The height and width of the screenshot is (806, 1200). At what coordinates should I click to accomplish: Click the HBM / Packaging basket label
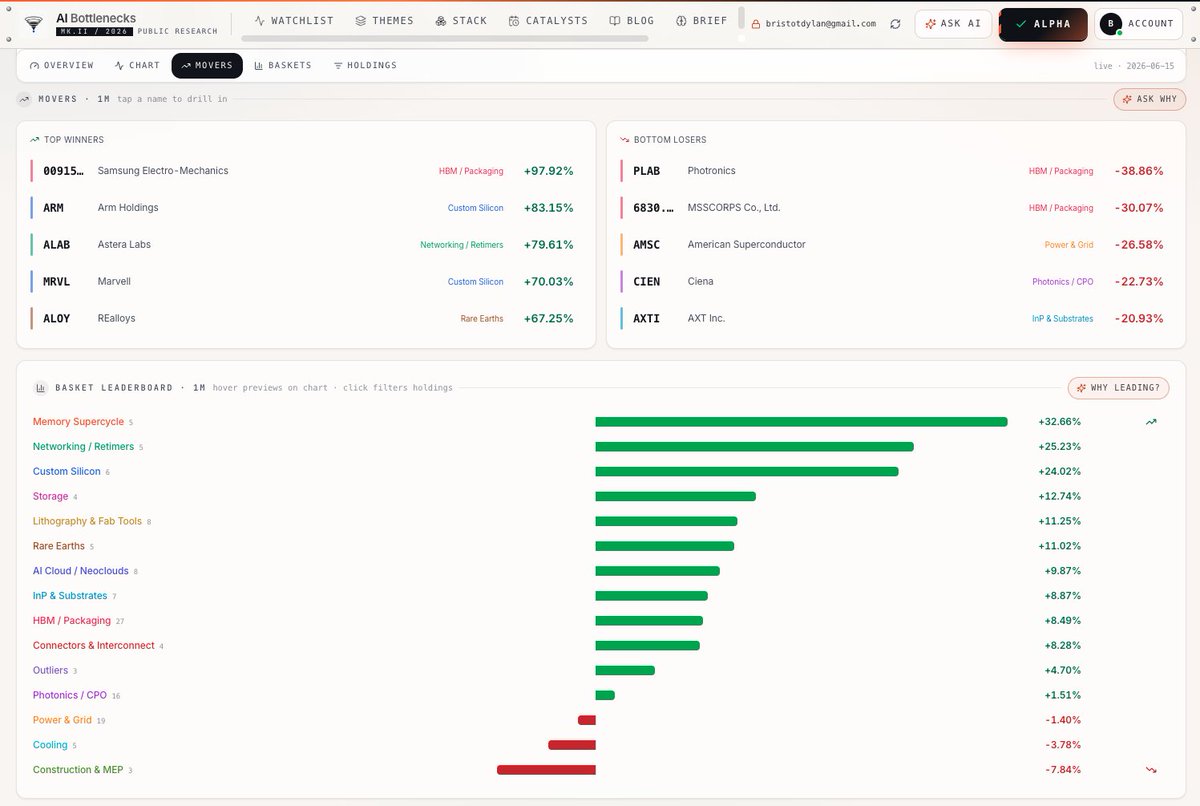72,621
